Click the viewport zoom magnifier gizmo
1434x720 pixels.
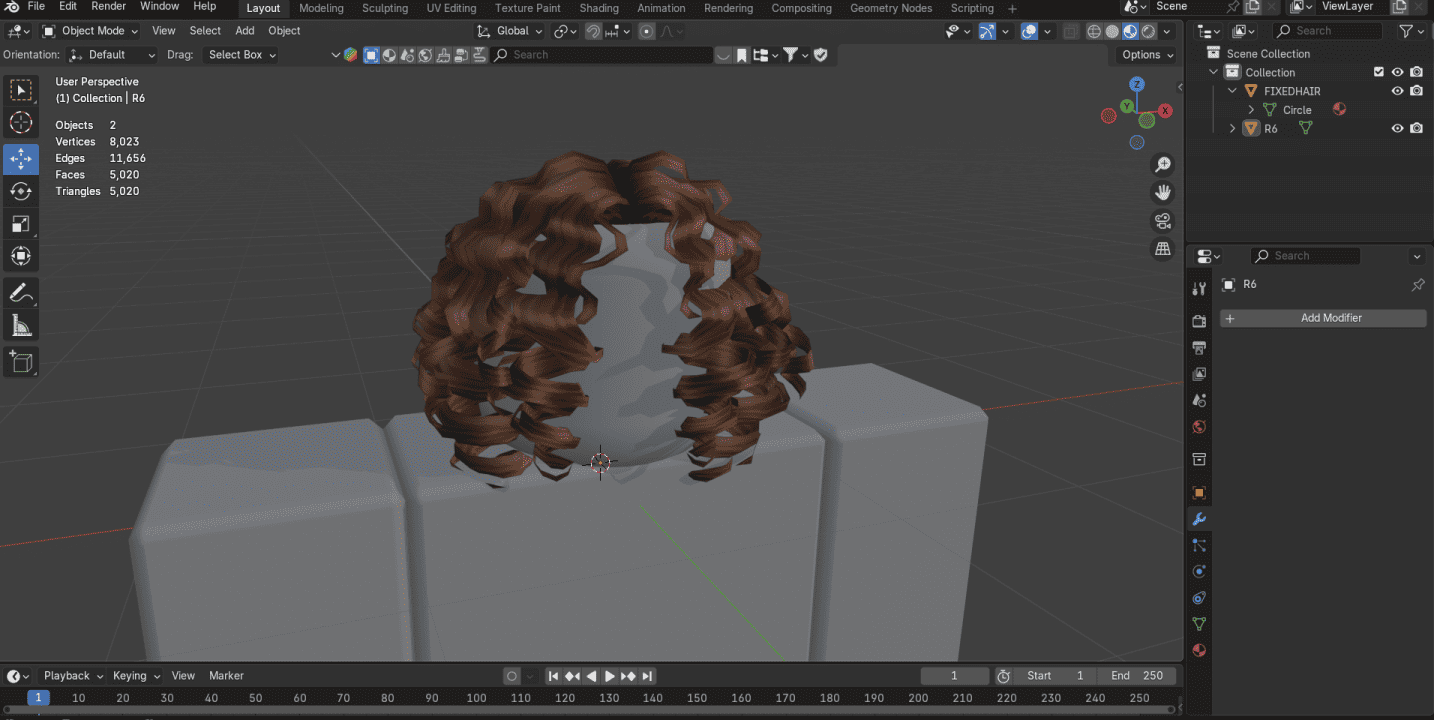pos(1162,165)
